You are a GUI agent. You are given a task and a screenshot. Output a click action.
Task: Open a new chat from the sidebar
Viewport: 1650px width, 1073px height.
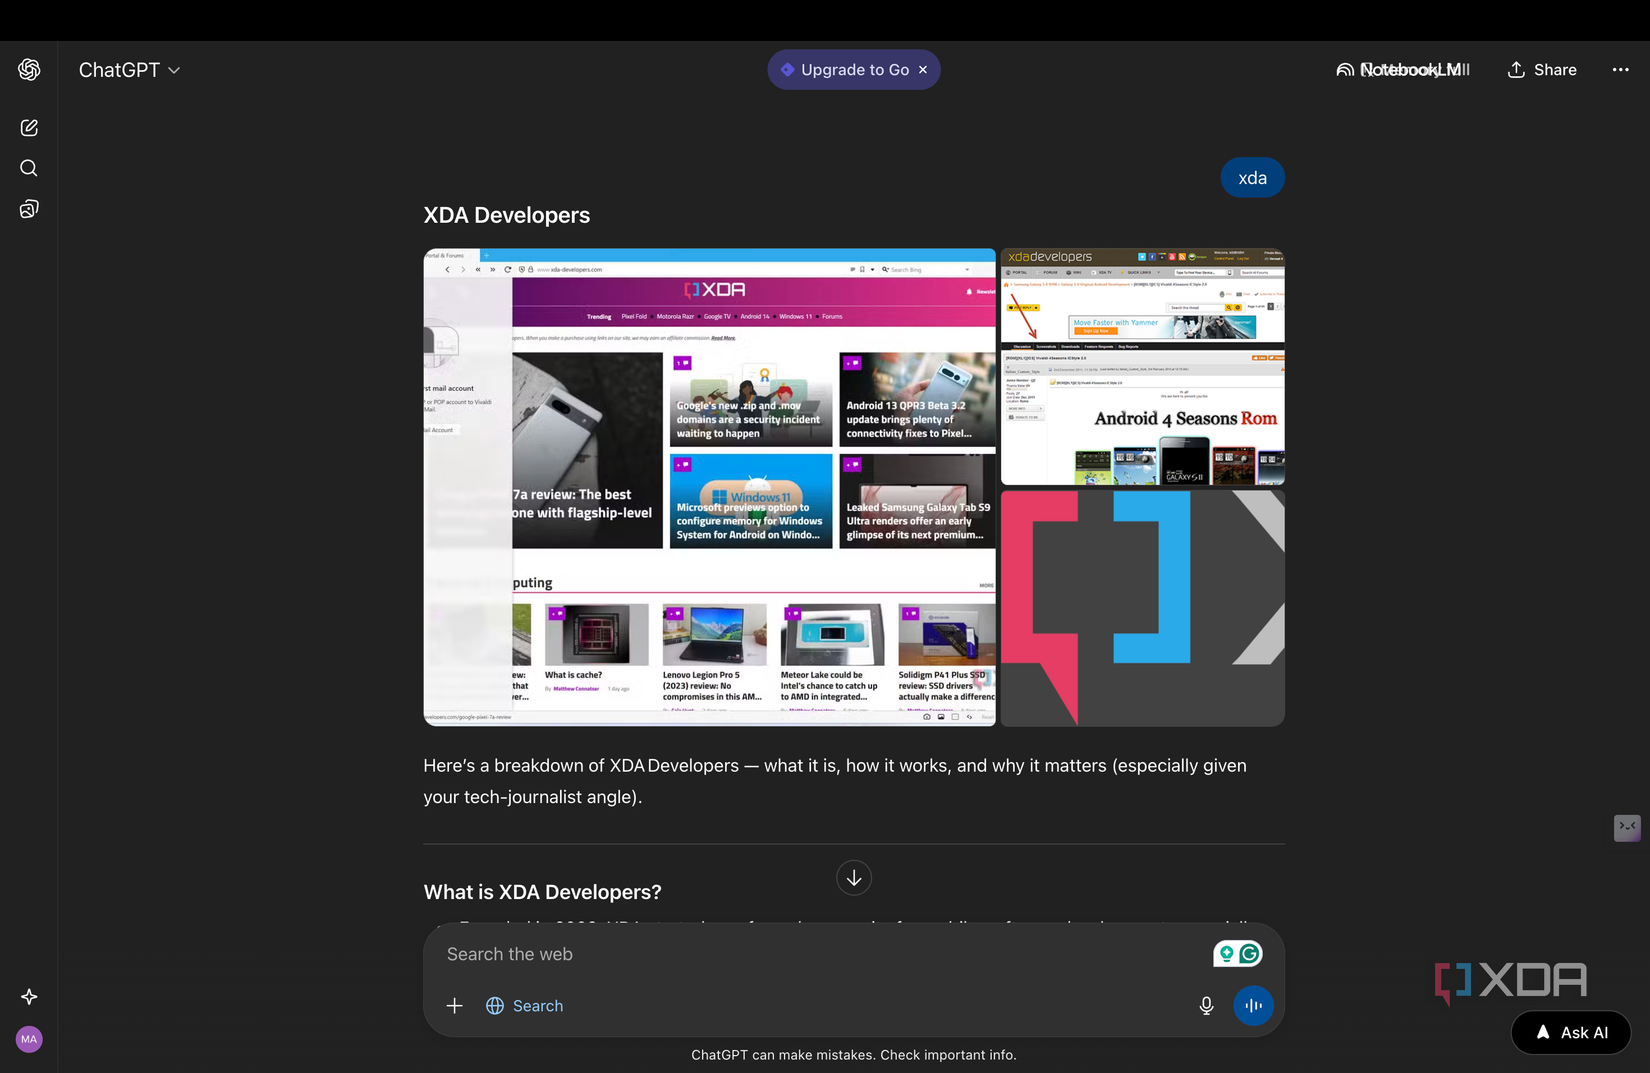28,127
